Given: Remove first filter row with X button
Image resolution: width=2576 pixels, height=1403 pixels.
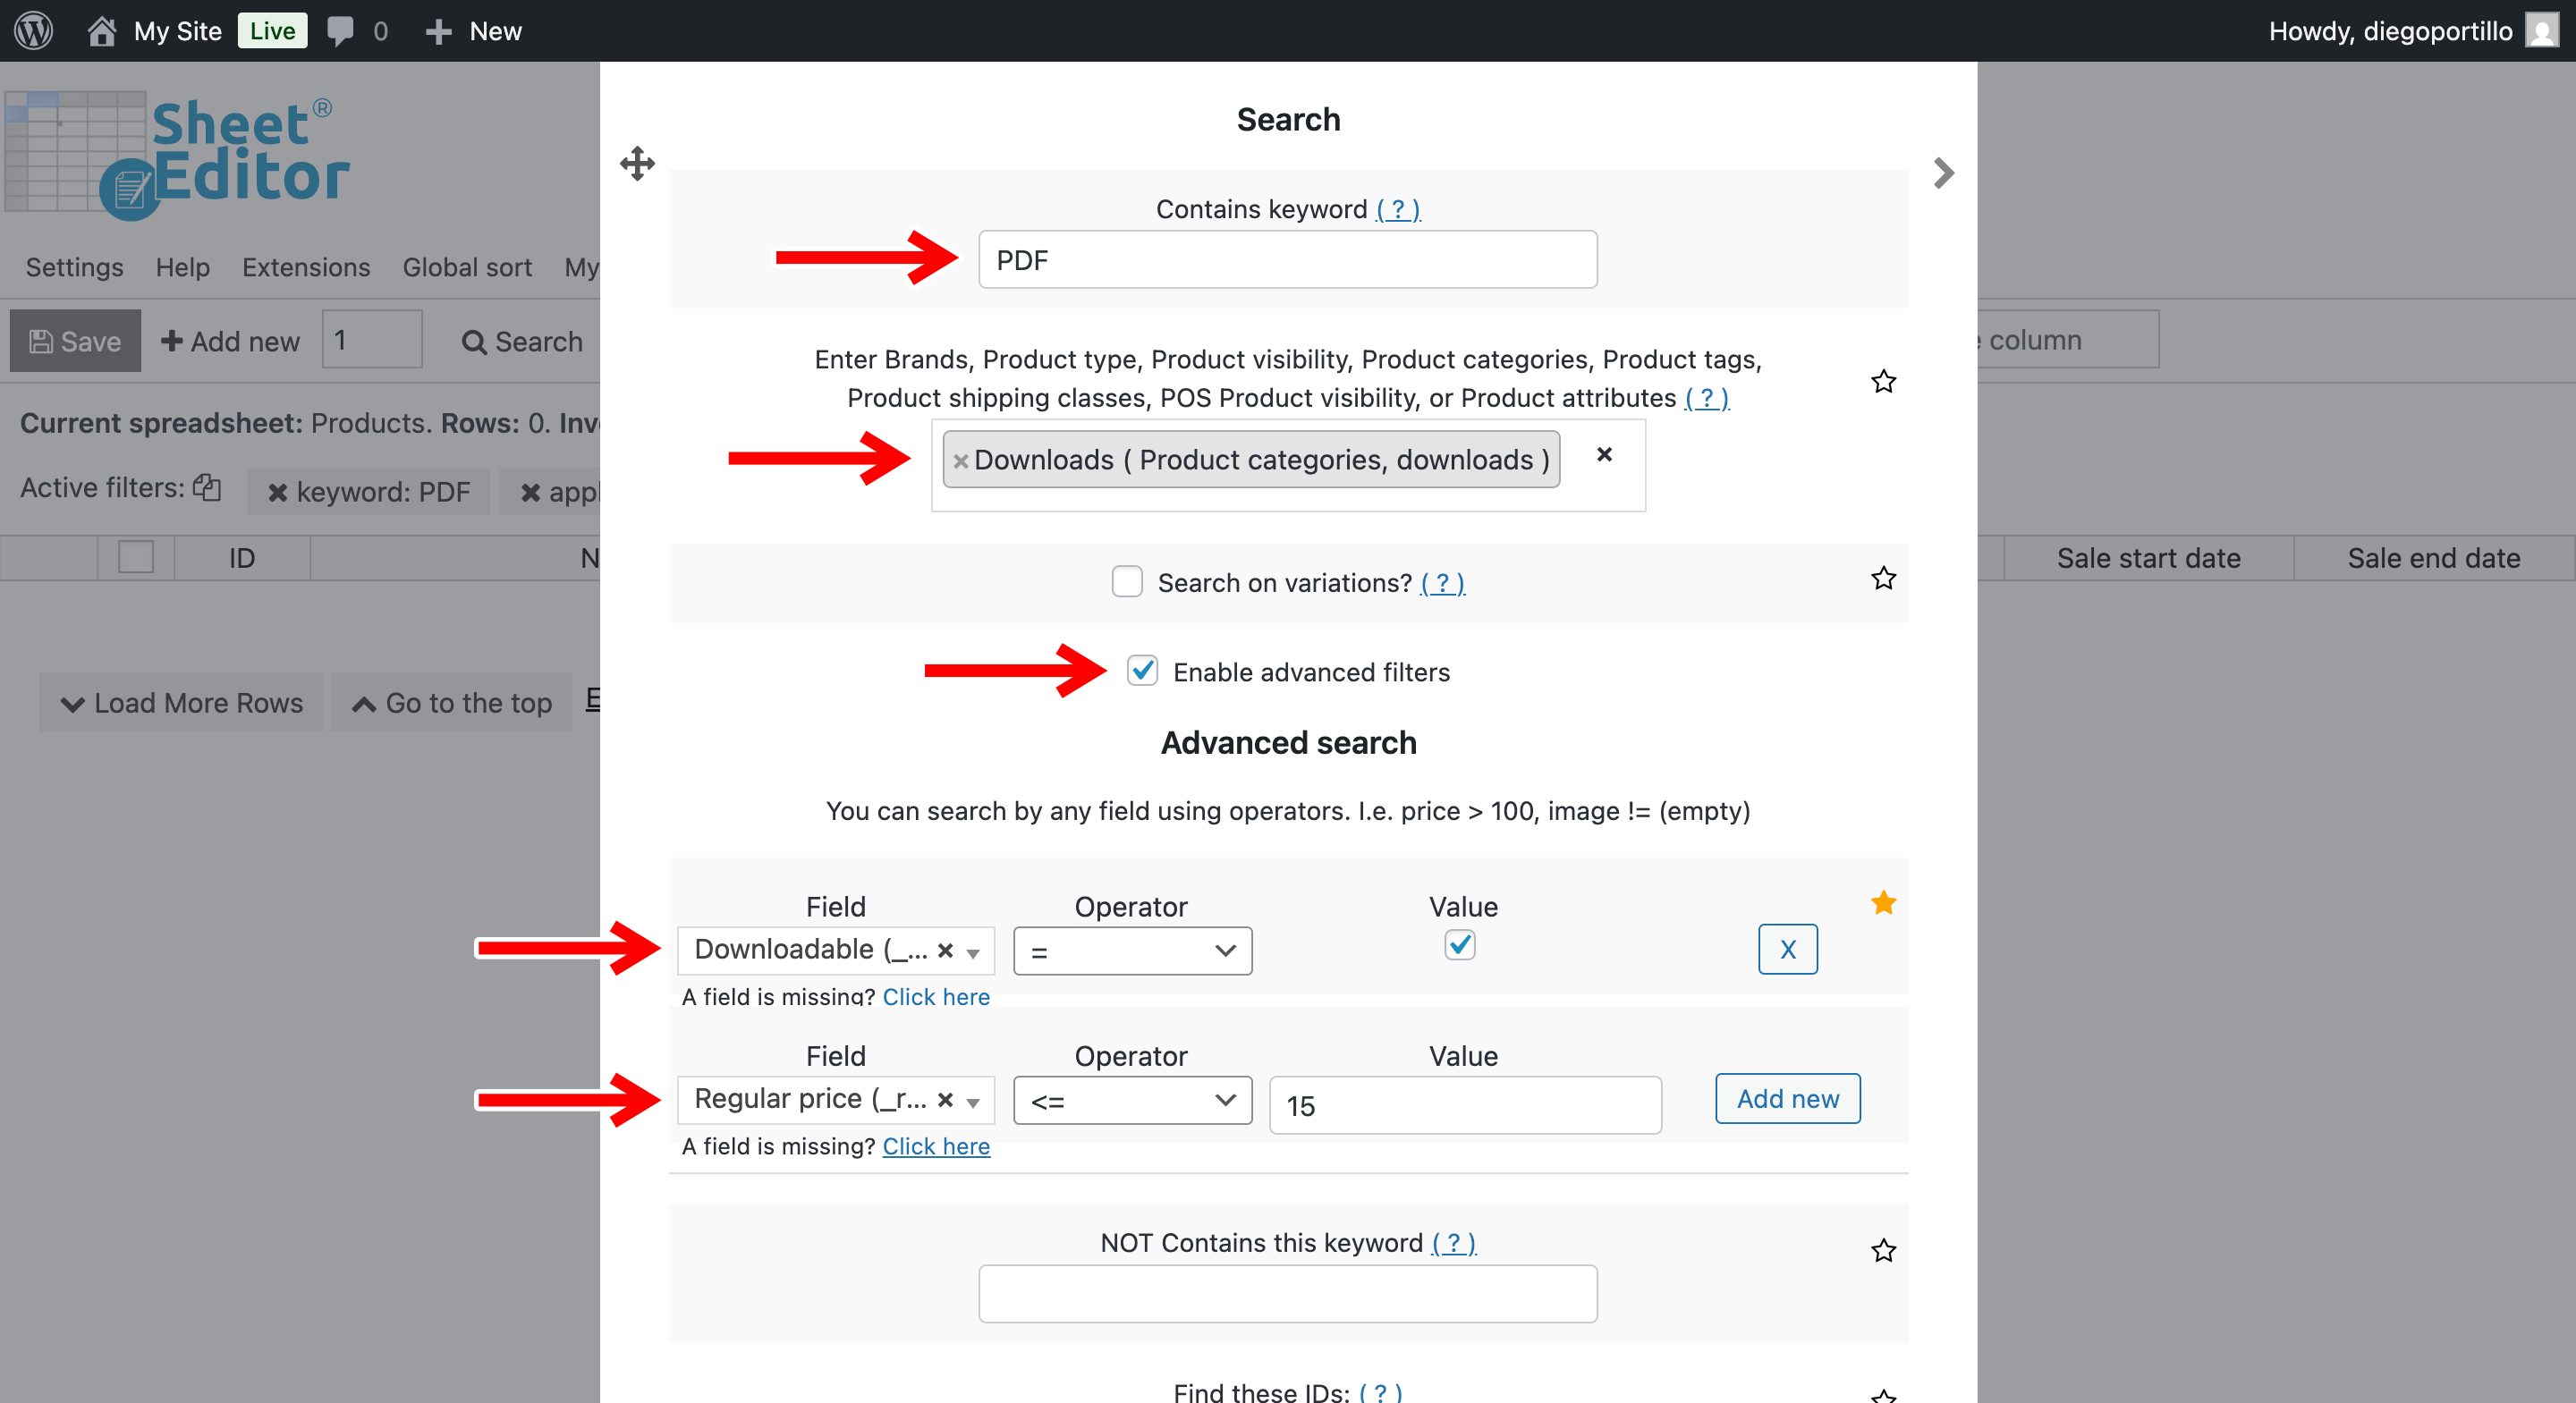Looking at the screenshot, I should pos(1787,949).
